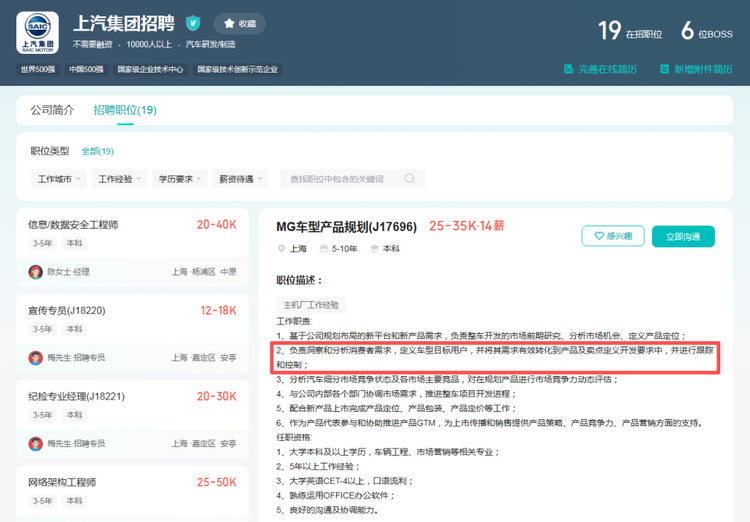
Task: Open the 信息/数据安全工程师 job card
Action: pos(73,225)
